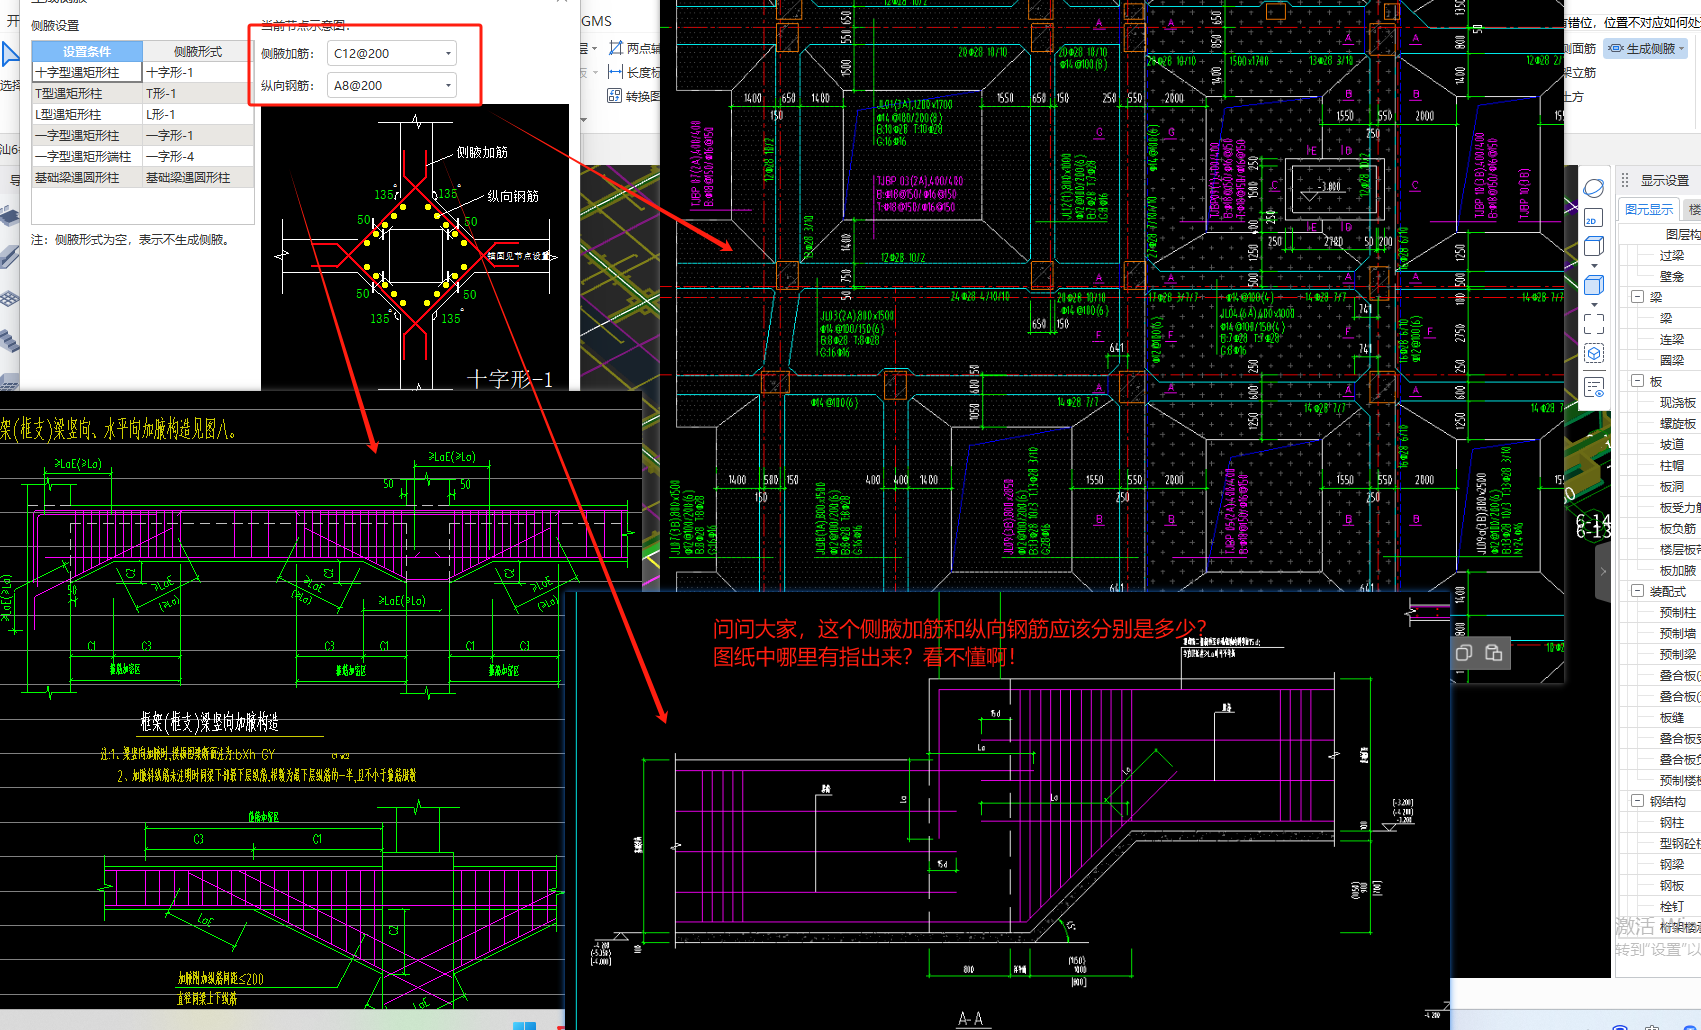
Task: Switch to 2D view icon
Action: [x=1594, y=217]
